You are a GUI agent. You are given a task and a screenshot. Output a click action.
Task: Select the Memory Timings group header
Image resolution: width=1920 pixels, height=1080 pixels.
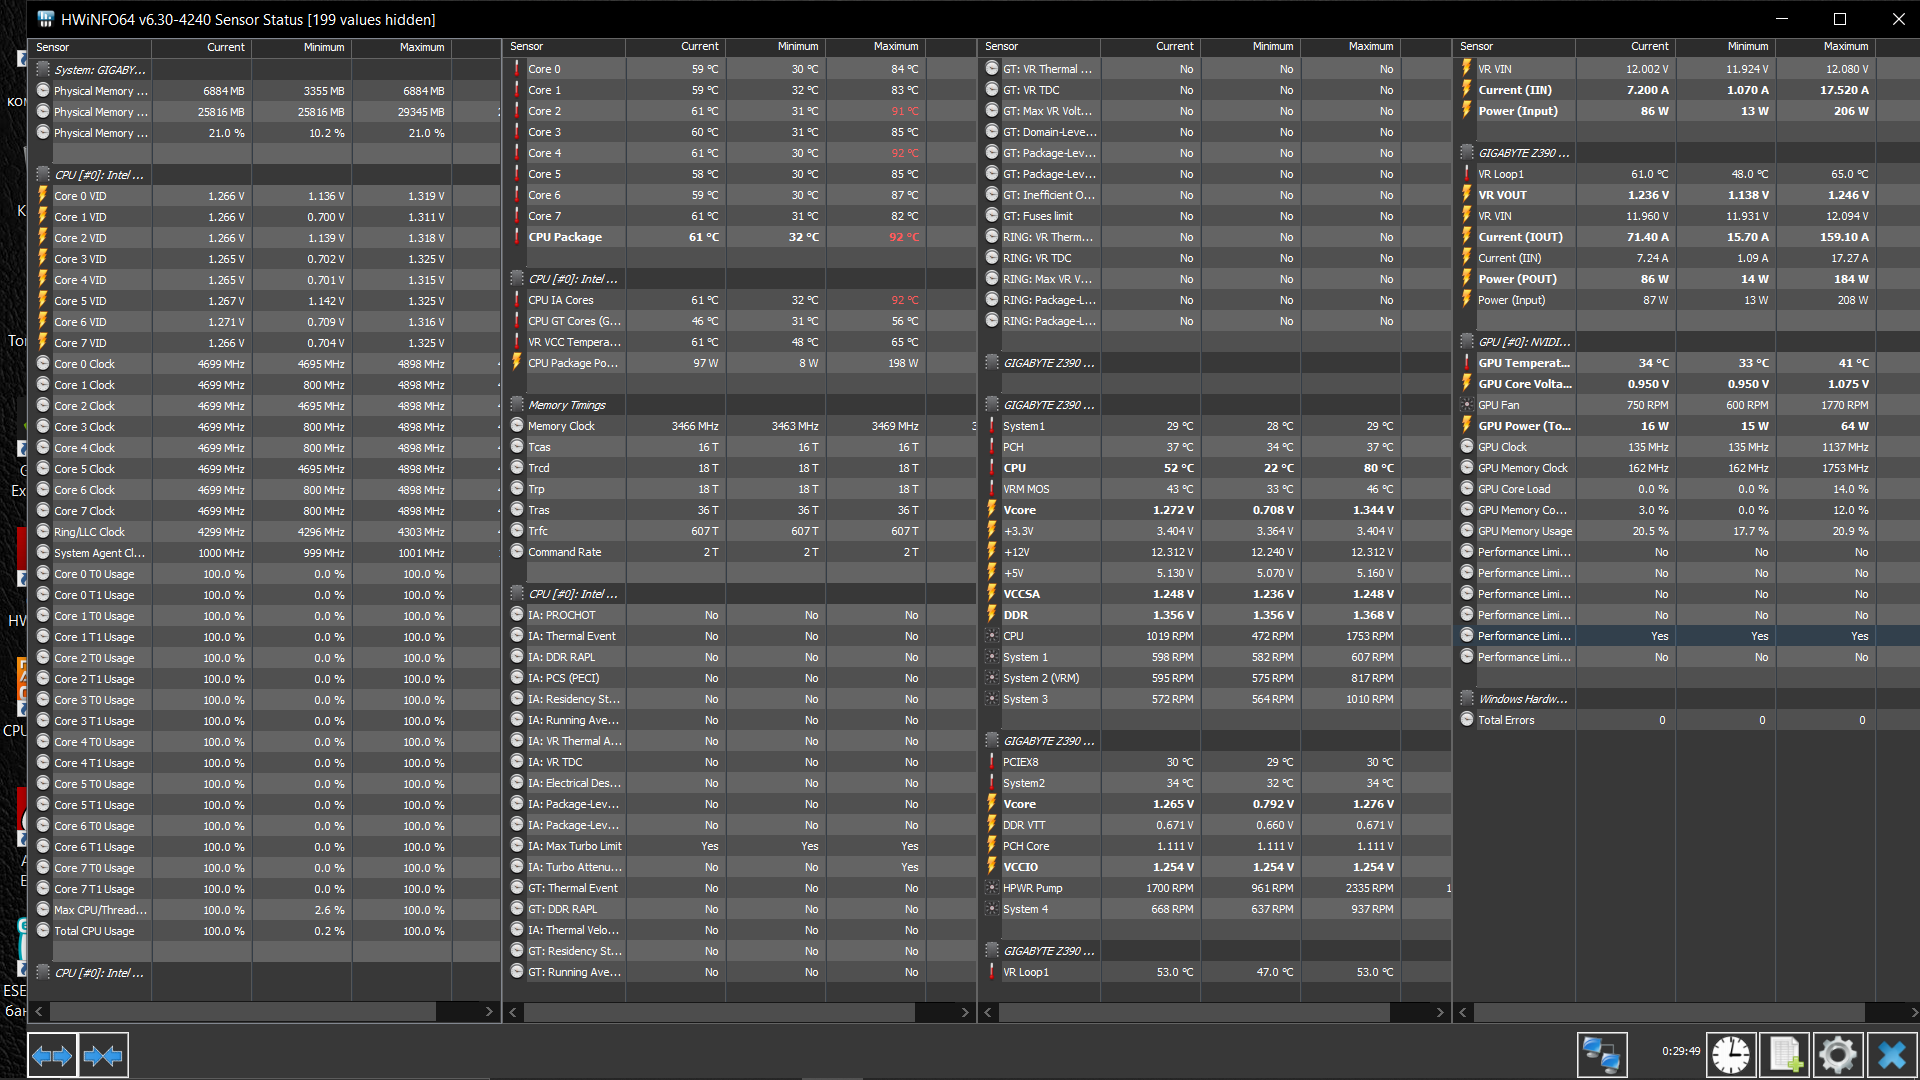566,405
